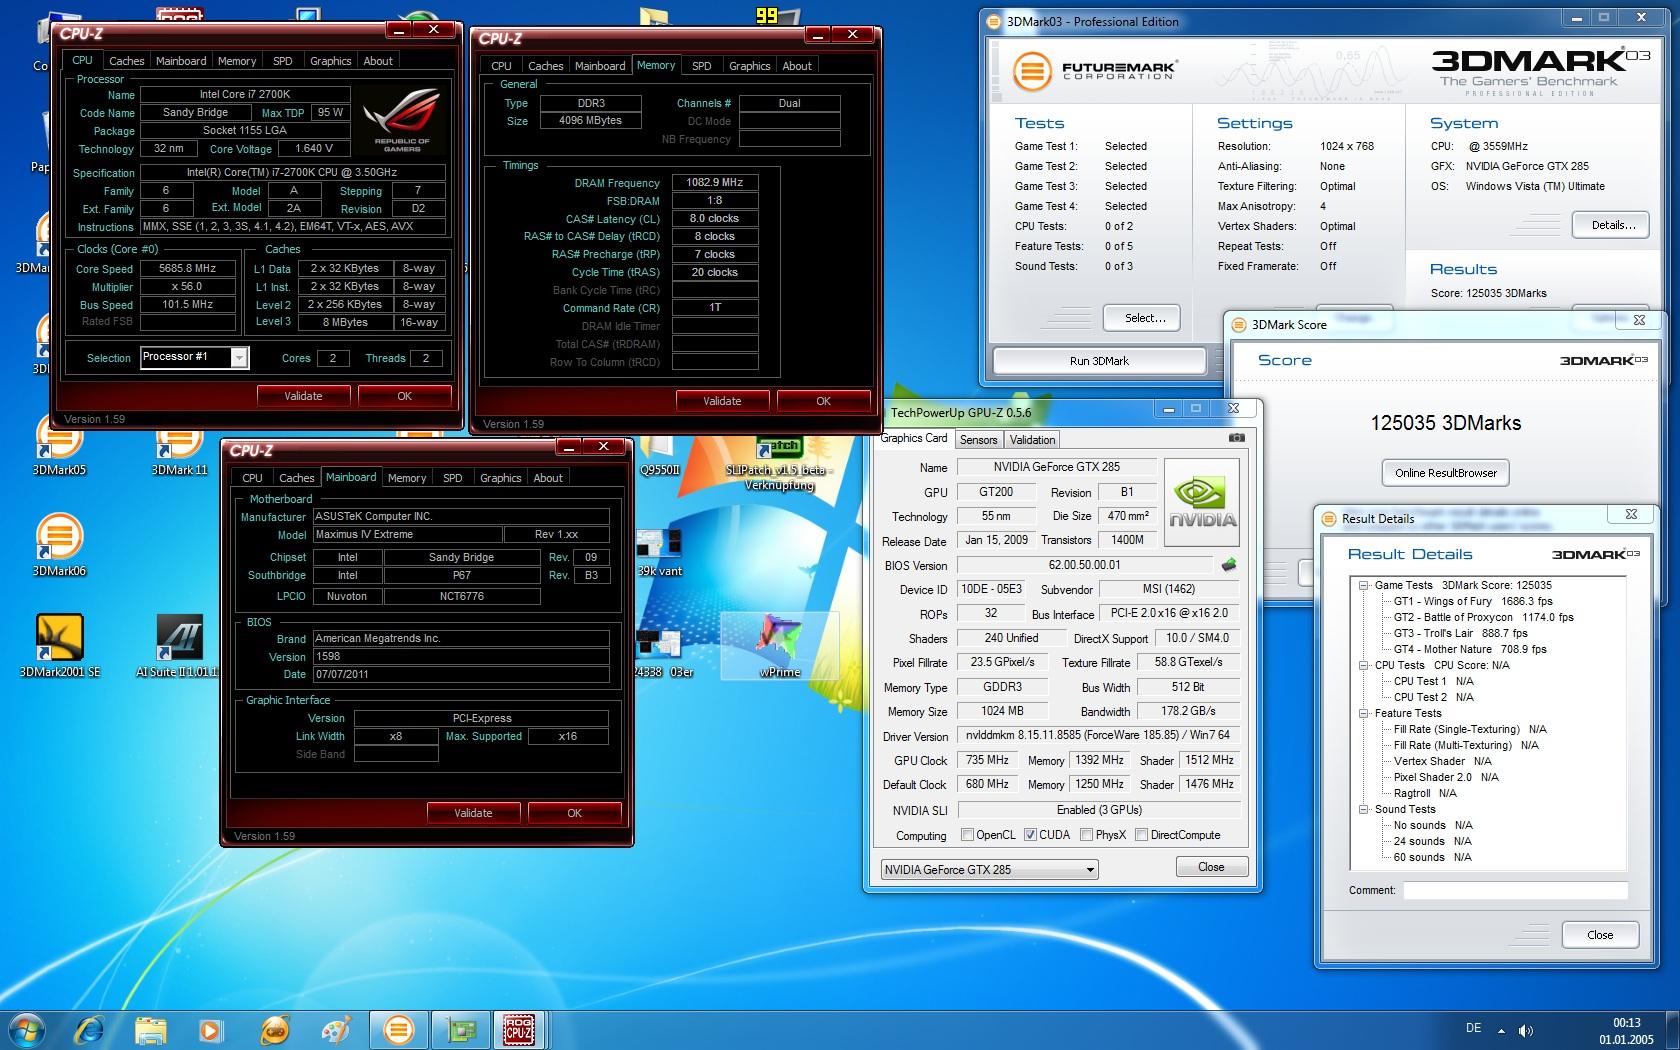The width and height of the screenshot is (1680, 1050).
Task: Launch AI Suite II from desktop
Action: pyautogui.click(x=179, y=646)
